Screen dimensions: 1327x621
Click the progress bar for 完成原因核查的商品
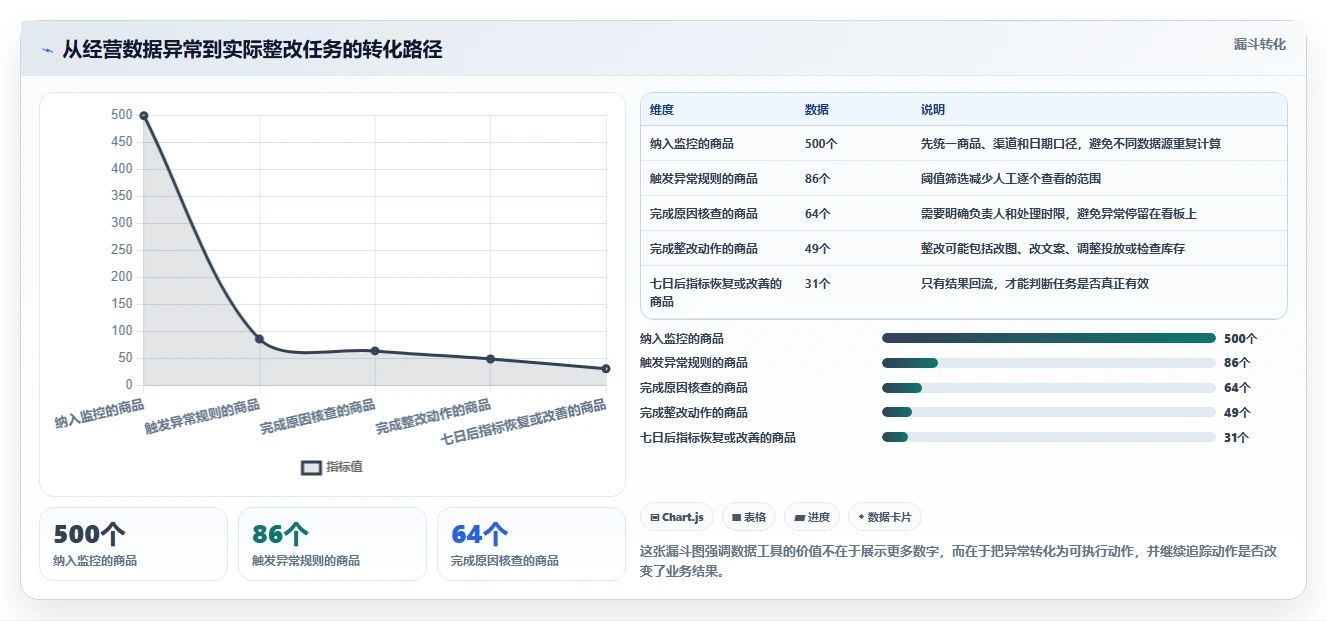1049,388
